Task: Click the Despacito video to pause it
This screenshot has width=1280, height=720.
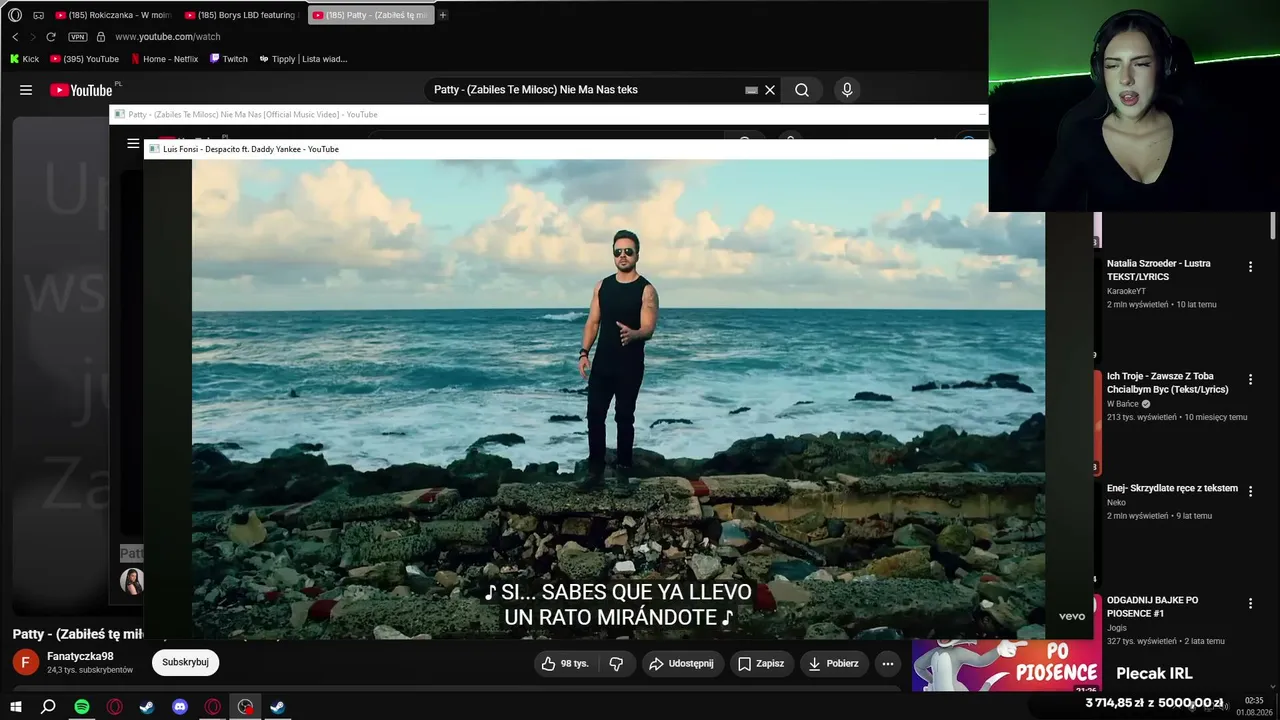Action: coord(618,398)
